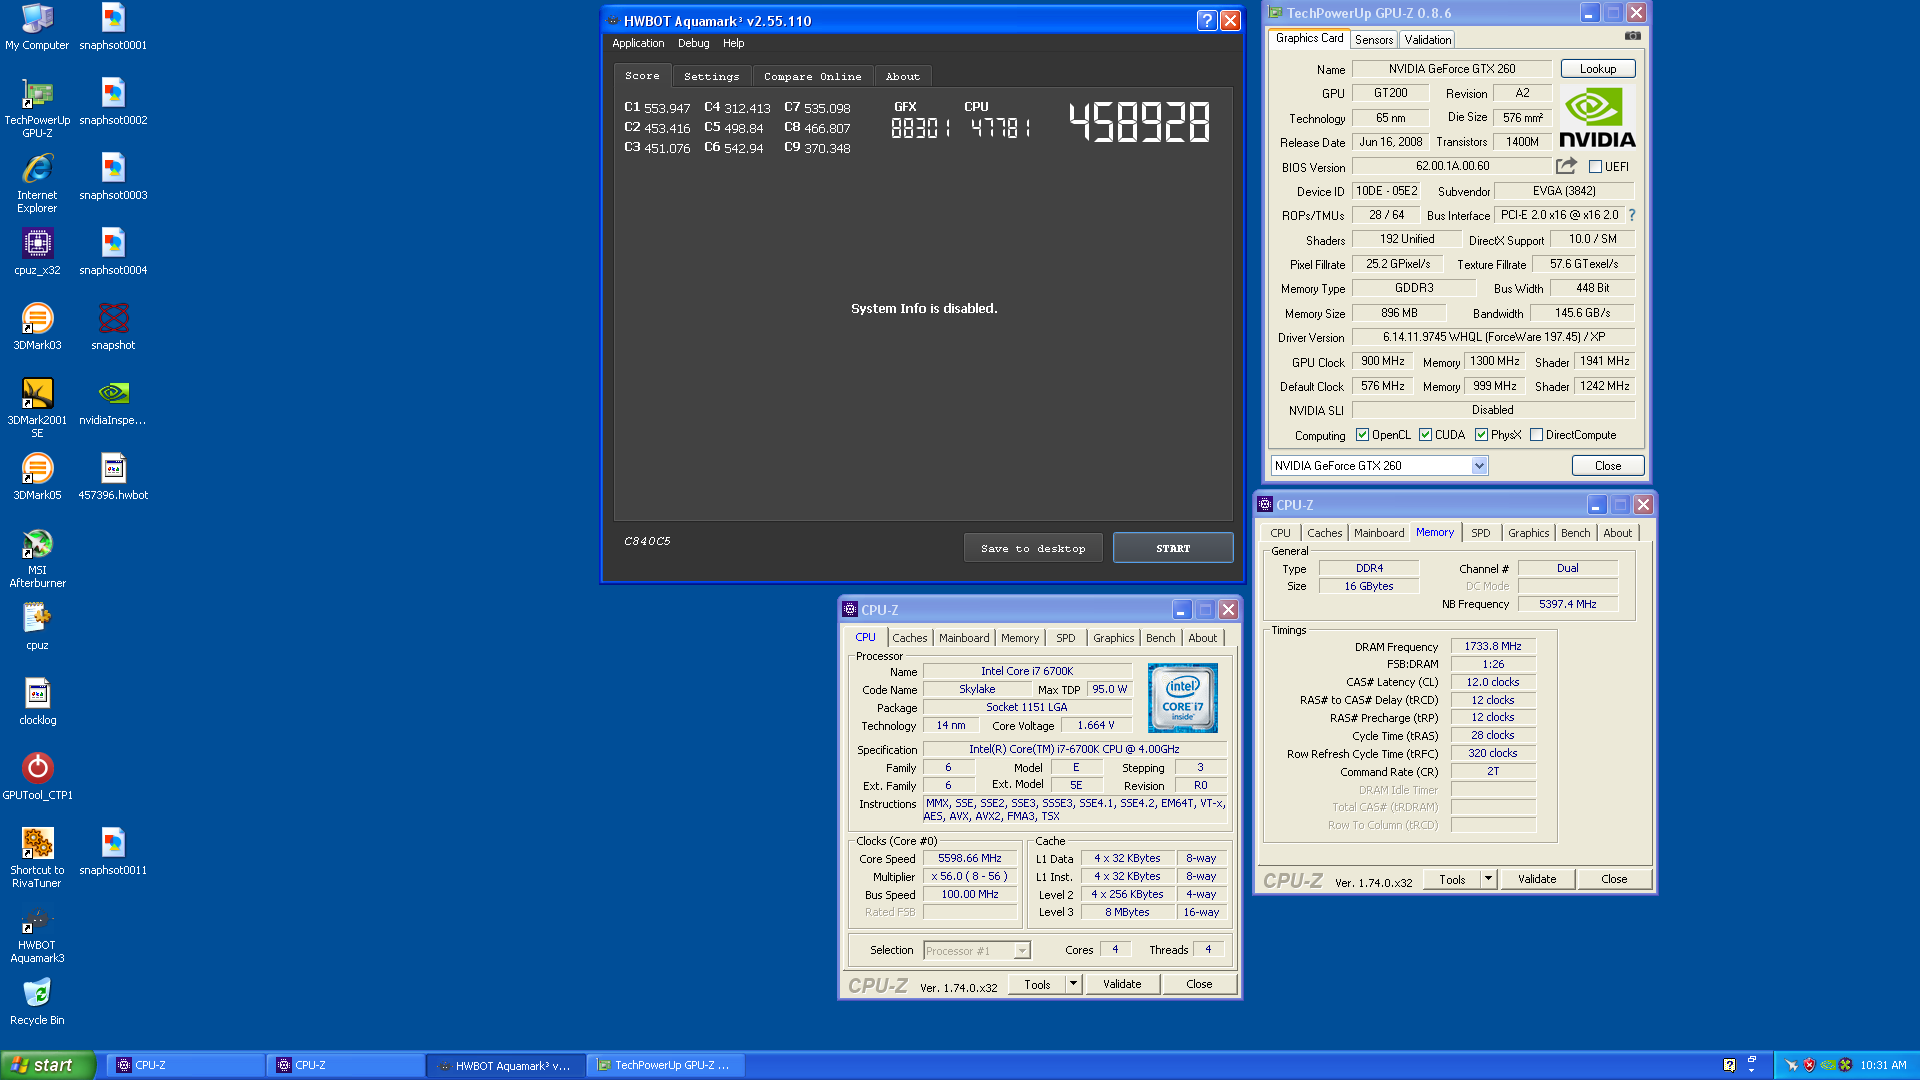
Task: Open About tab in Aquamark
Action: [902, 77]
